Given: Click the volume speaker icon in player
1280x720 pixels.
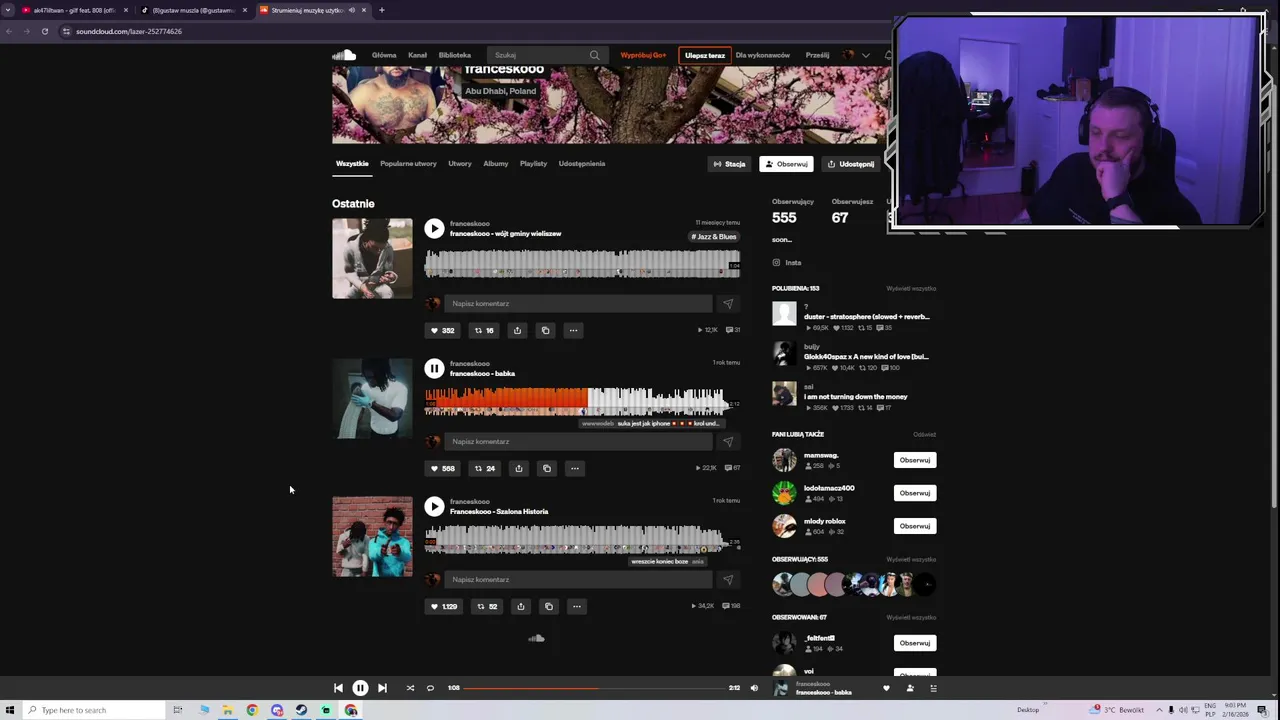Looking at the screenshot, I should (x=754, y=688).
